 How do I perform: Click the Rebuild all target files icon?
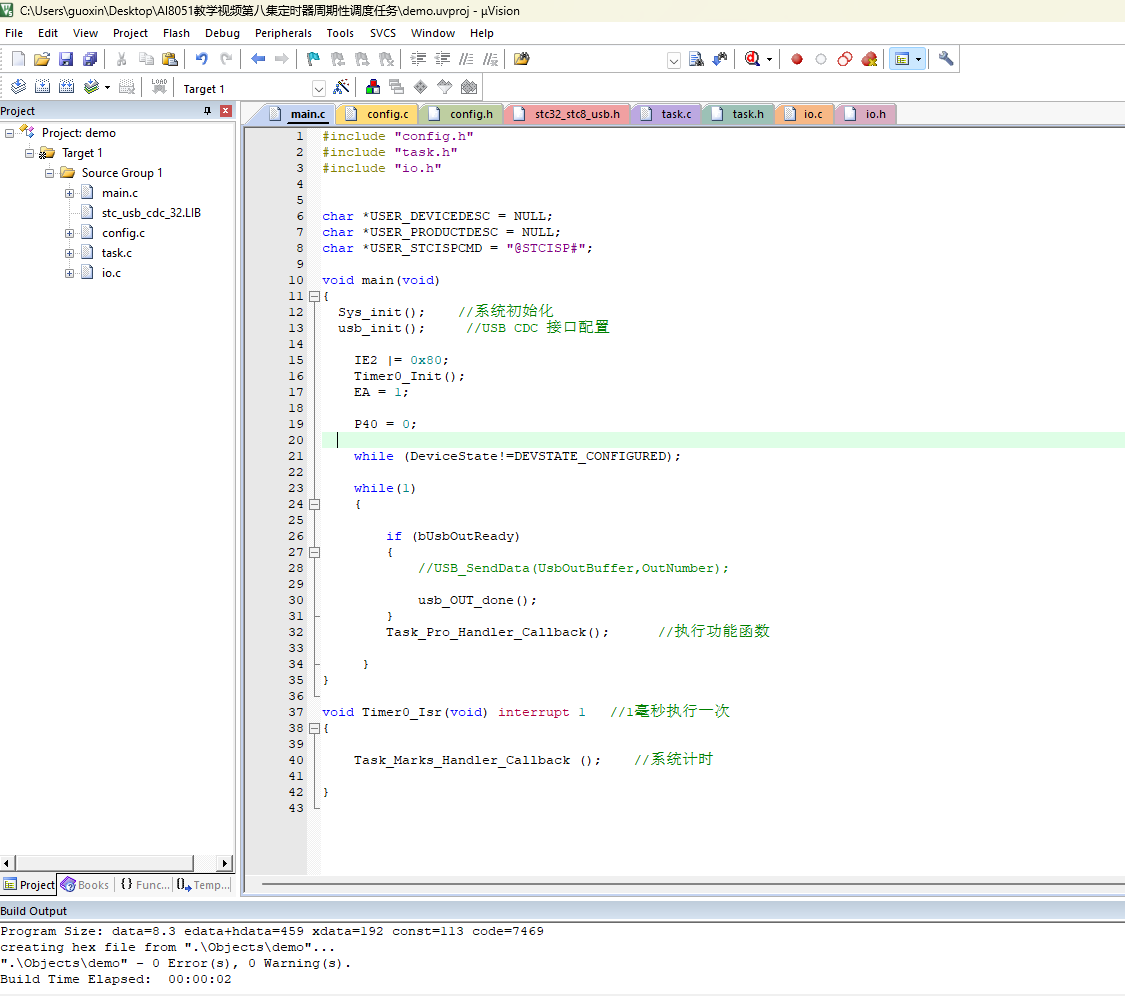tap(66, 87)
